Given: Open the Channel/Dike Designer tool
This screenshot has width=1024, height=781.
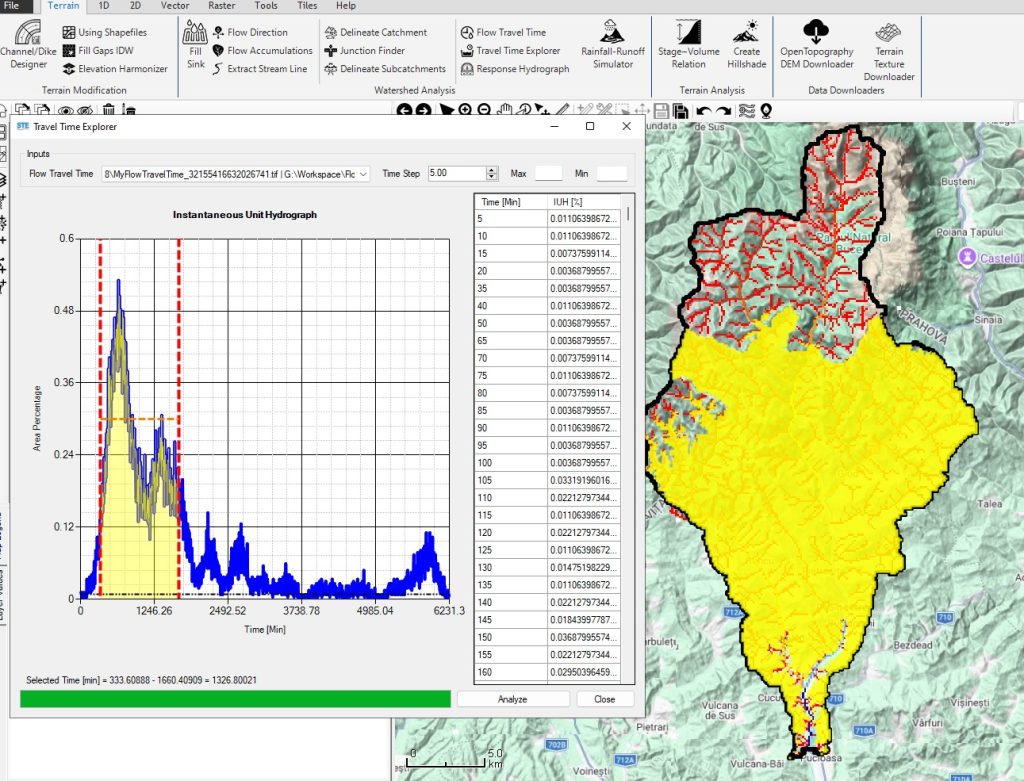Looking at the screenshot, I should pyautogui.click(x=29, y=47).
